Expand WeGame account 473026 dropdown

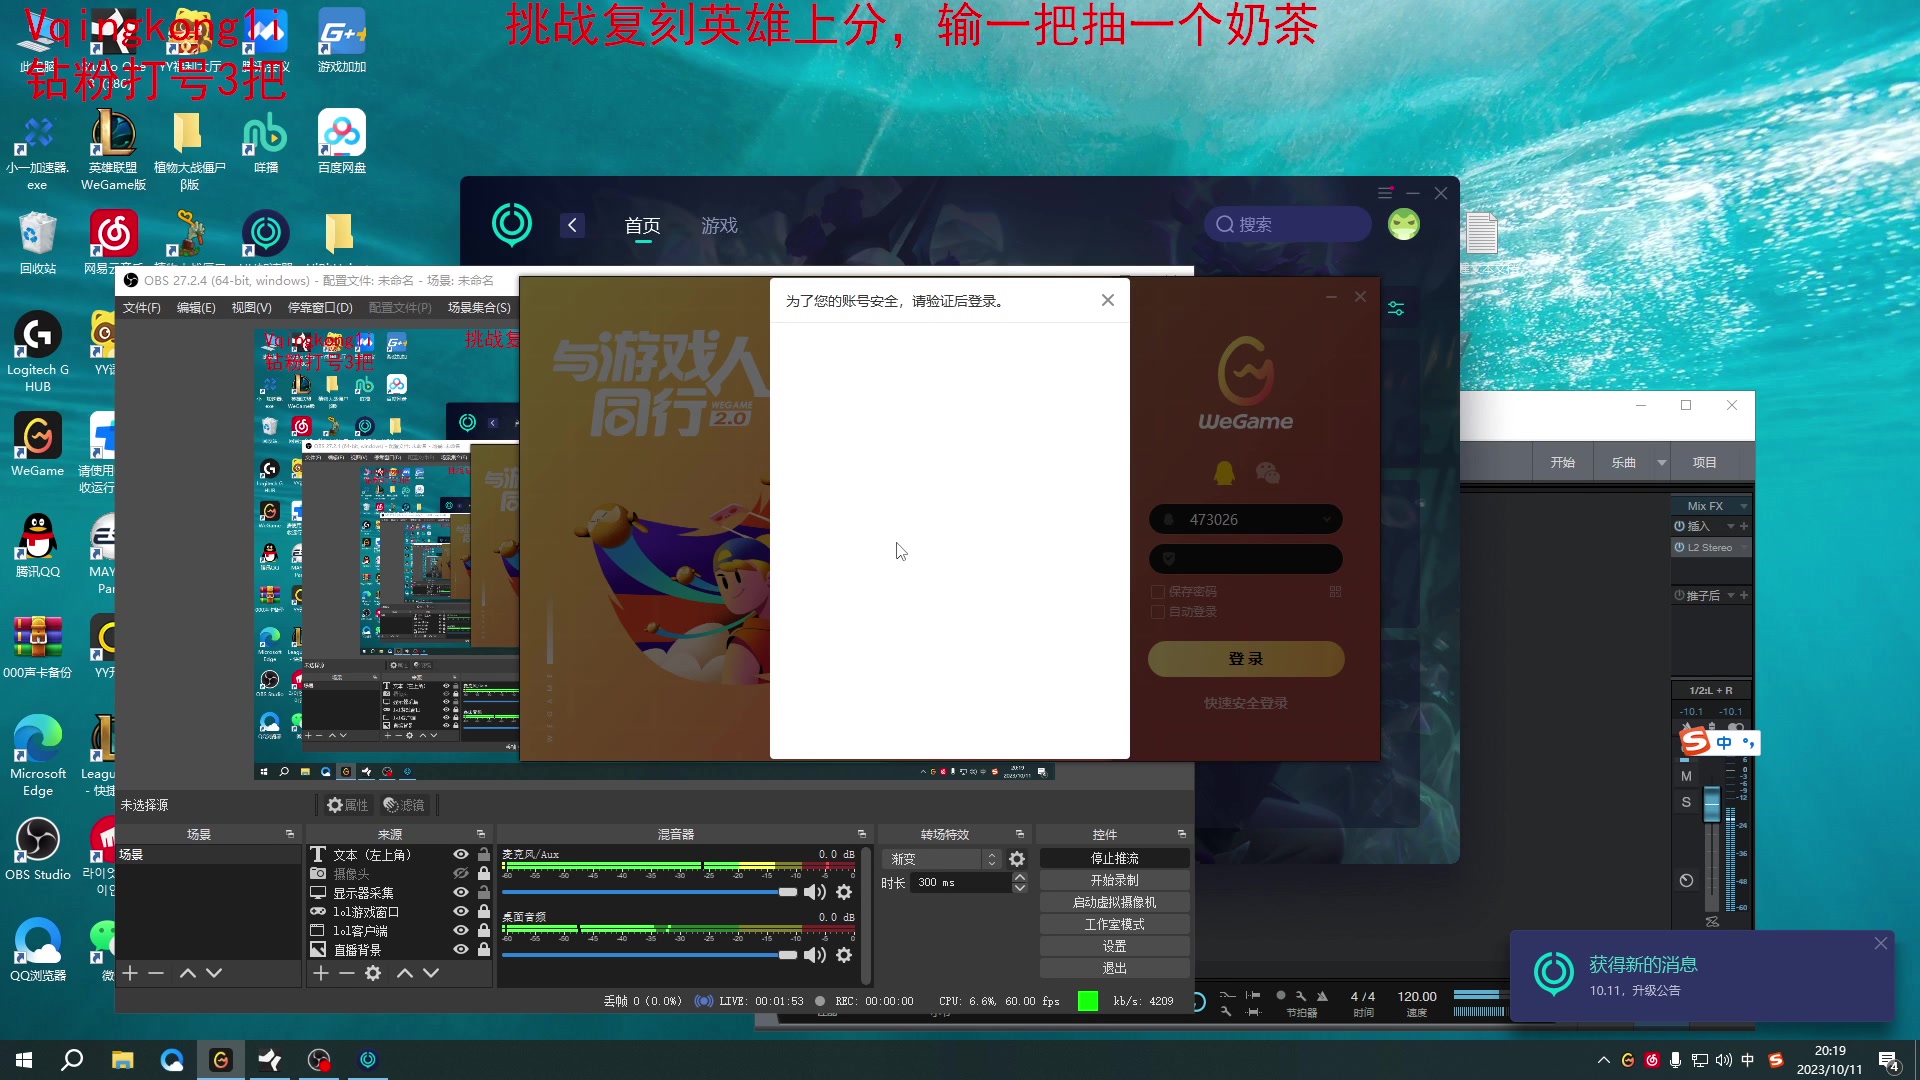pyautogui.click(x=1328, y=519)
